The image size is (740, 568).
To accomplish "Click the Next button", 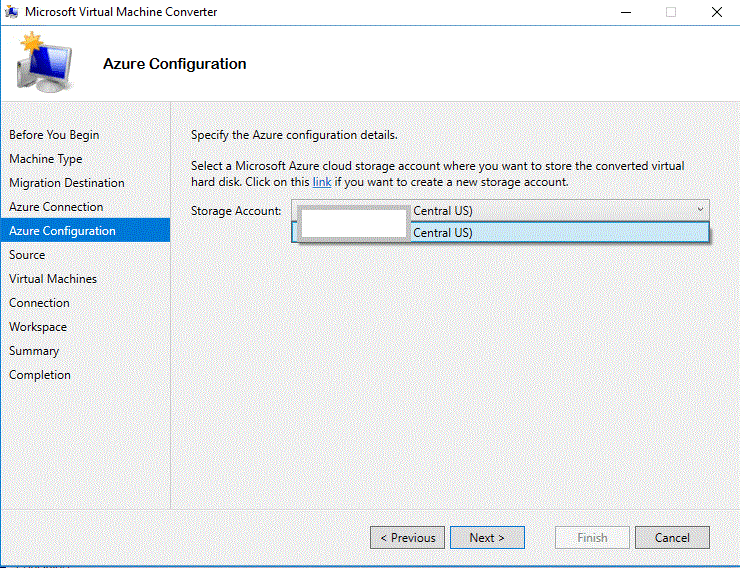I will (487, 537).
